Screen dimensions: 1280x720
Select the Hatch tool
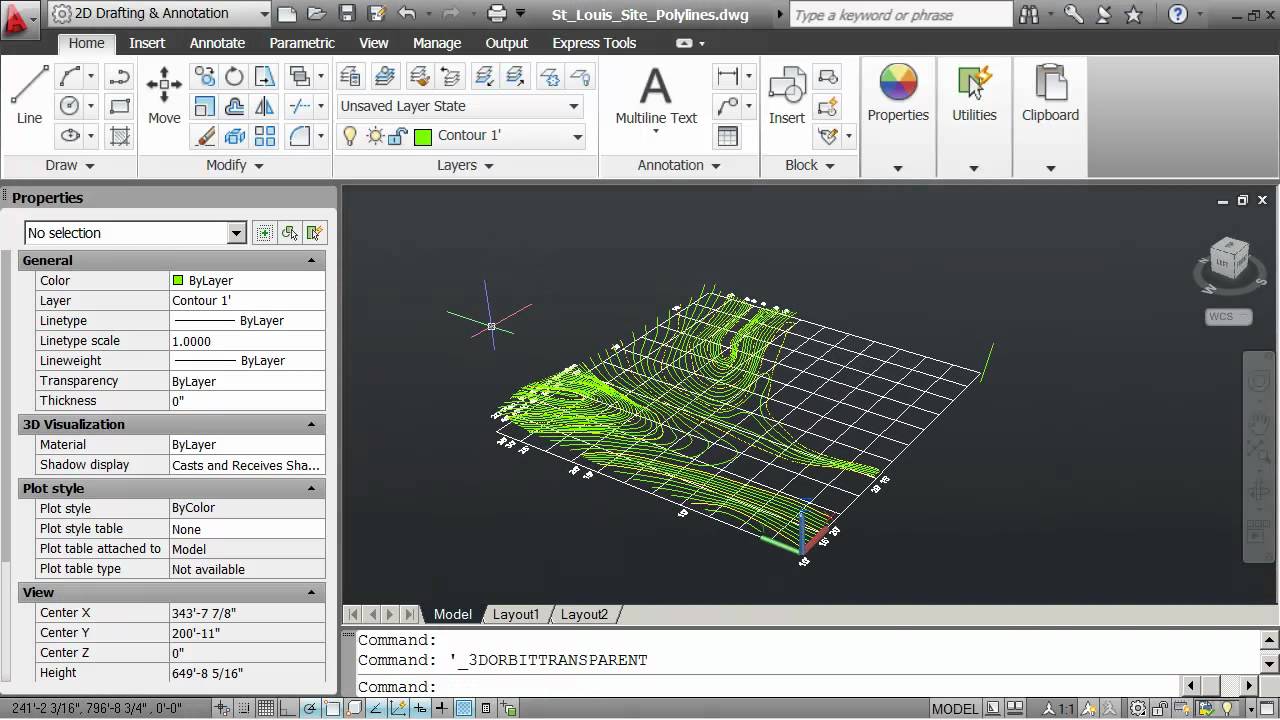[x=119, y=136]
